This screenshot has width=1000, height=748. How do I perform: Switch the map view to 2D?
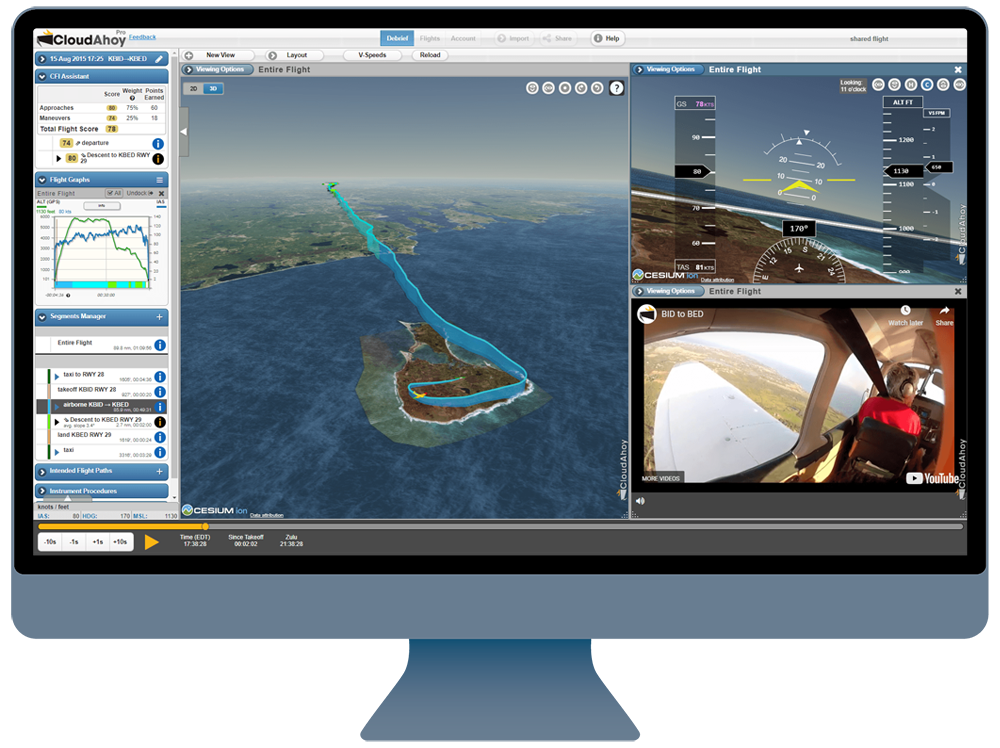point(193,89)
